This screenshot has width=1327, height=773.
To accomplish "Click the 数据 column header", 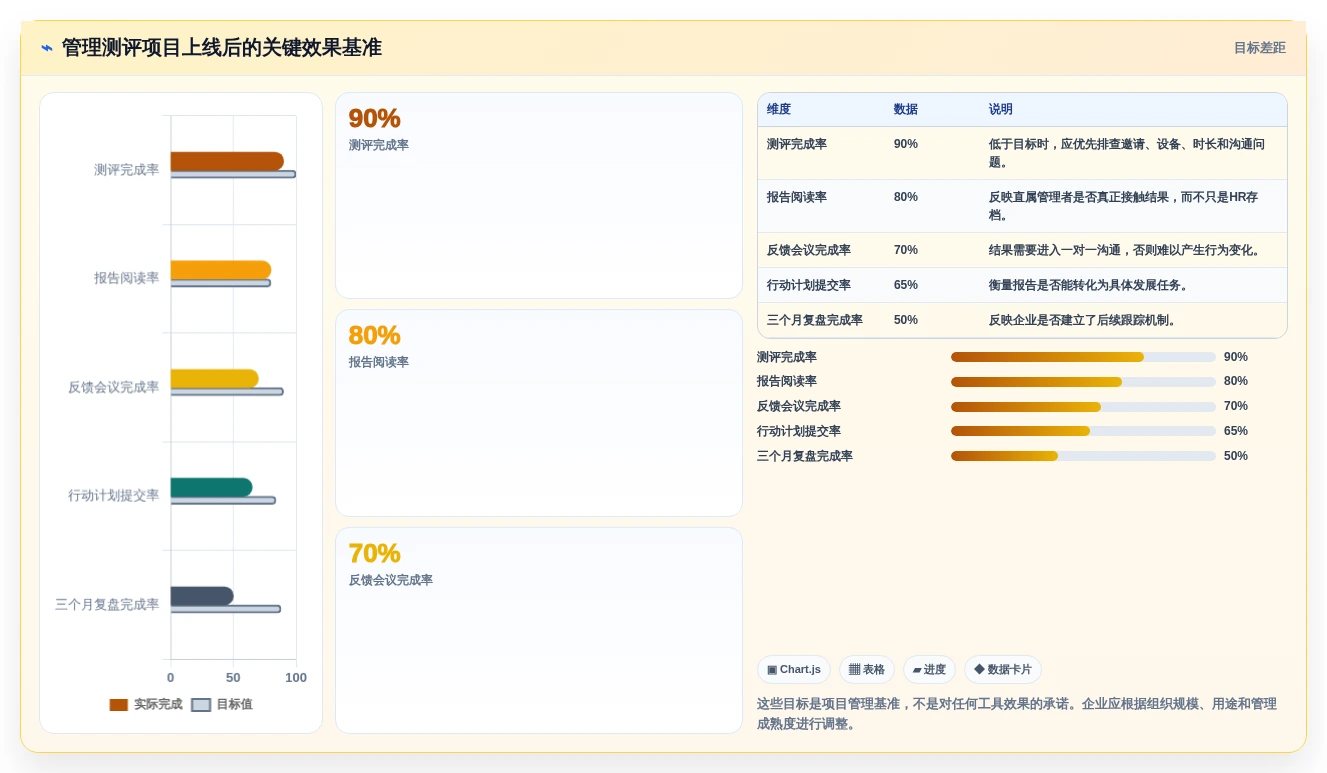I will (x=906, y=109).
